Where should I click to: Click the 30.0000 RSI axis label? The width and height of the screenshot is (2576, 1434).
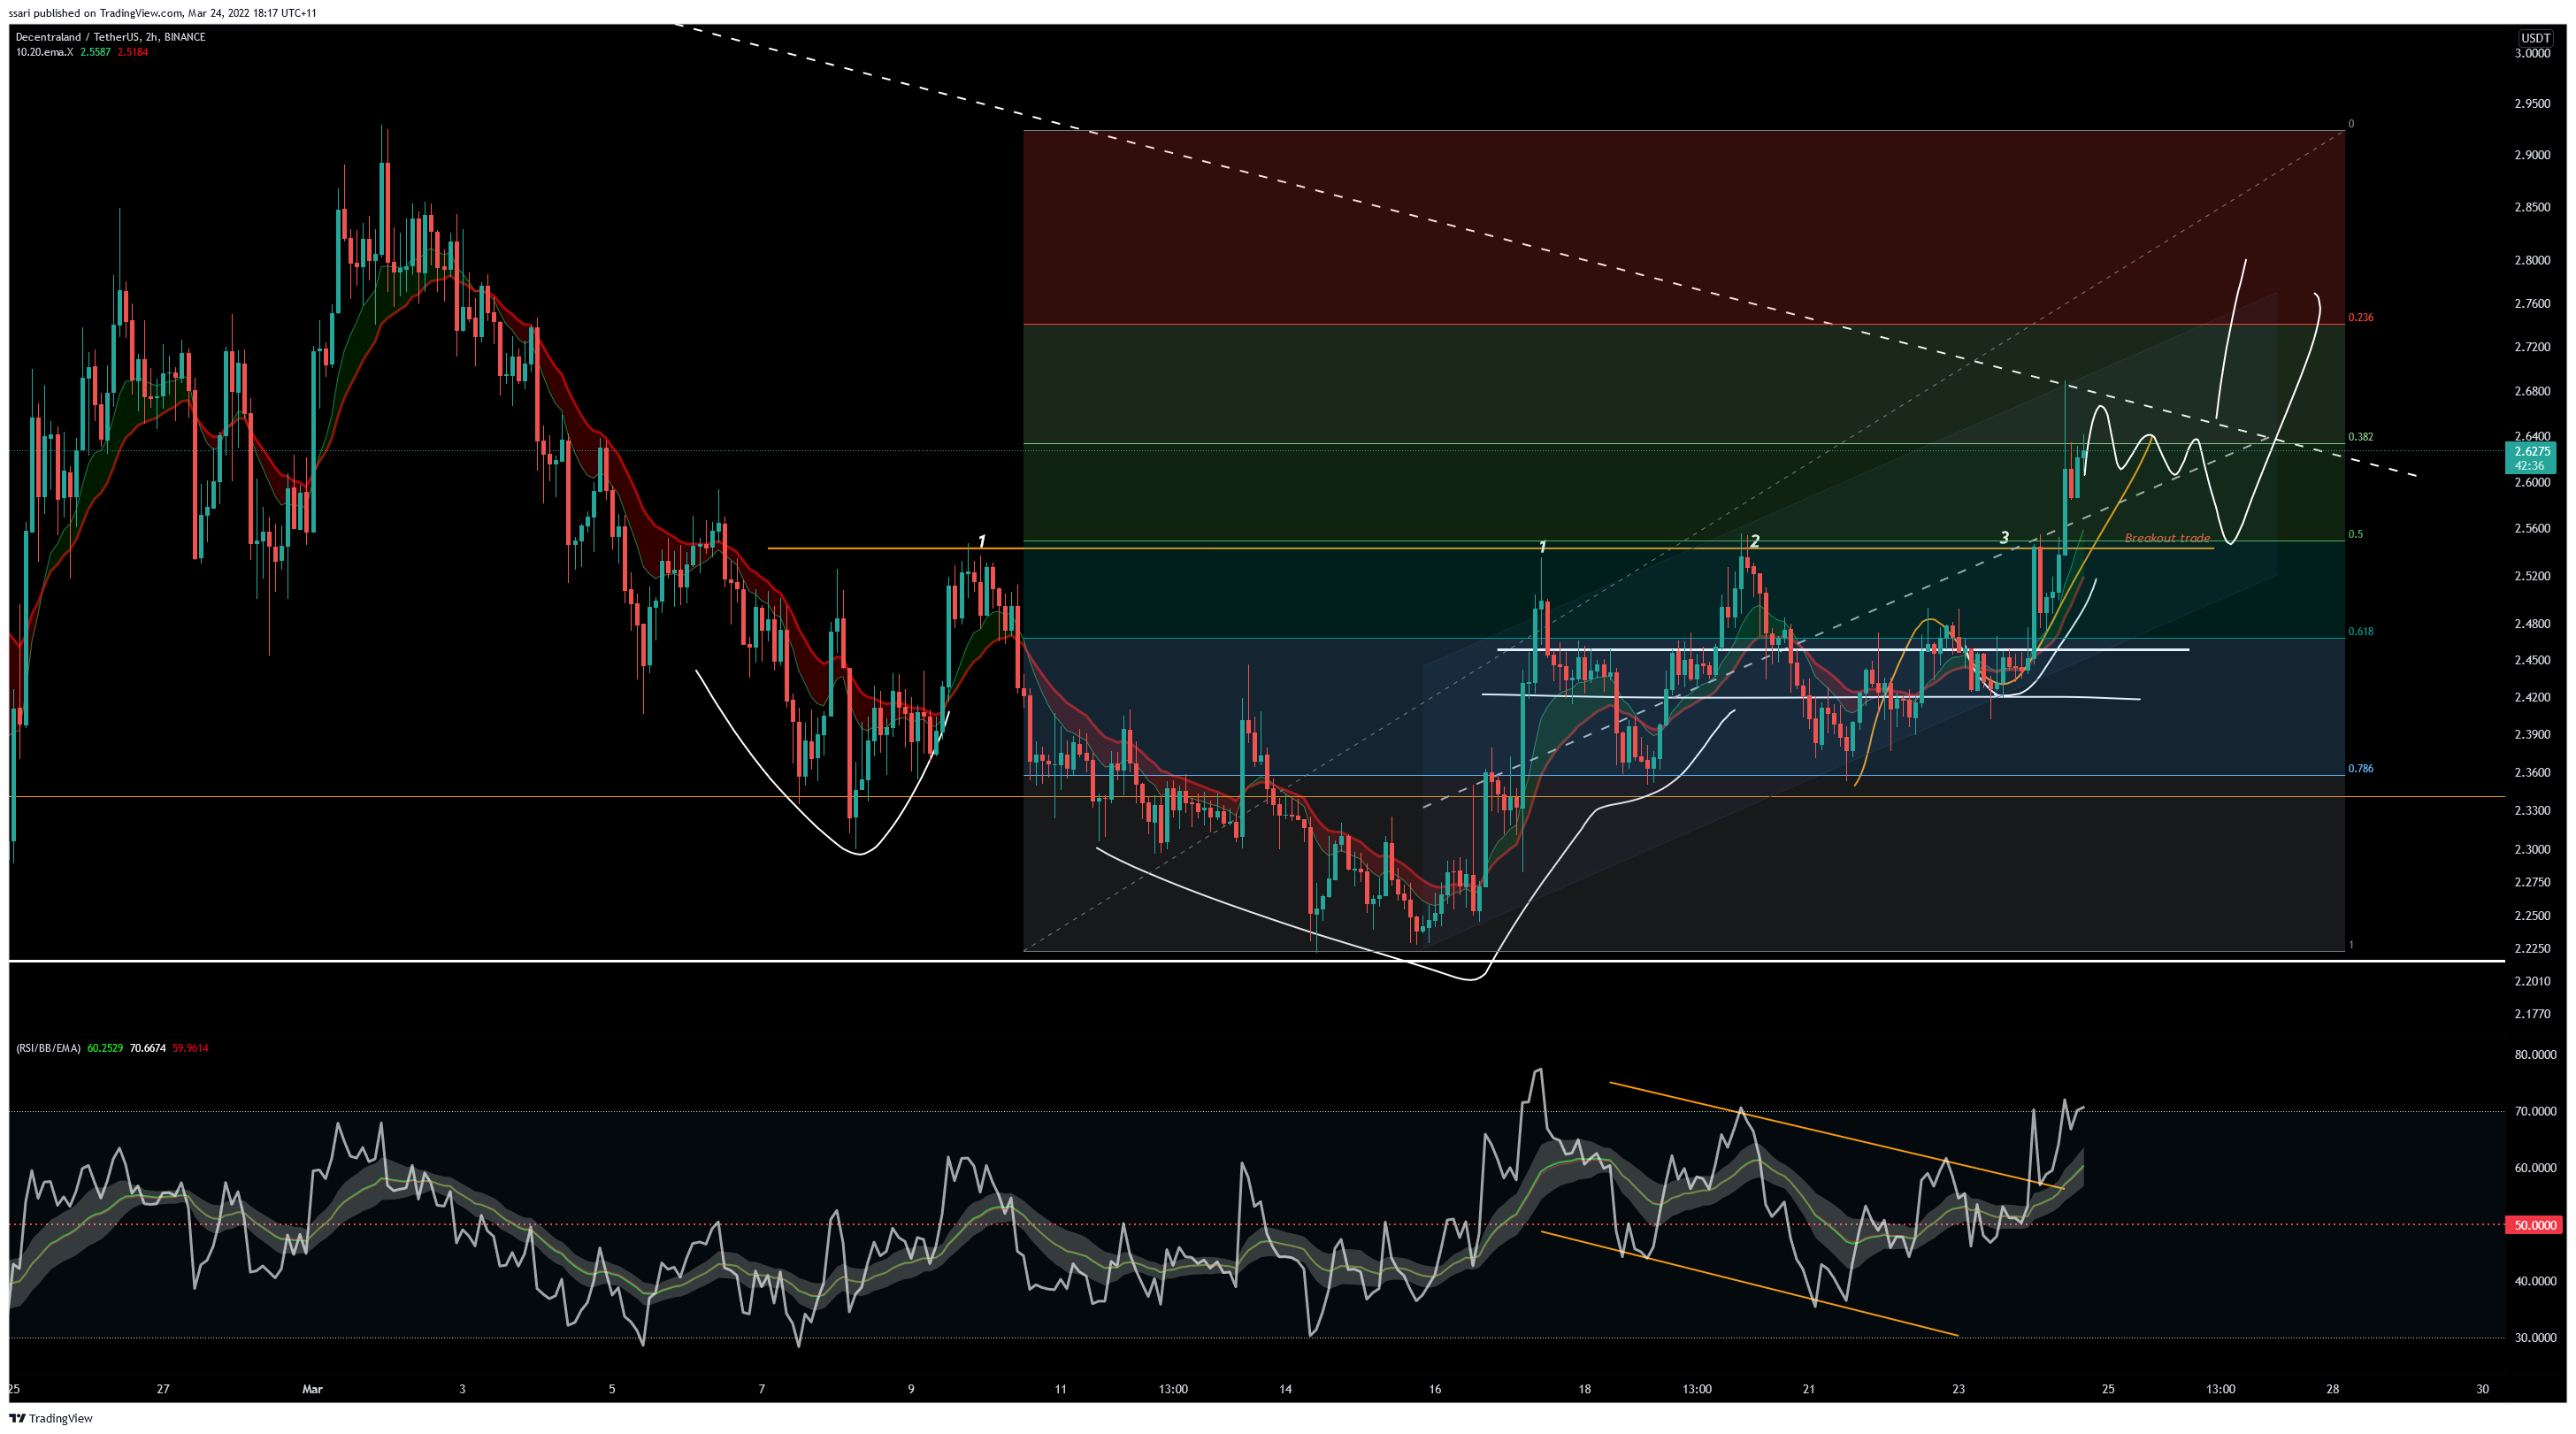[x=2534, y=1337]
